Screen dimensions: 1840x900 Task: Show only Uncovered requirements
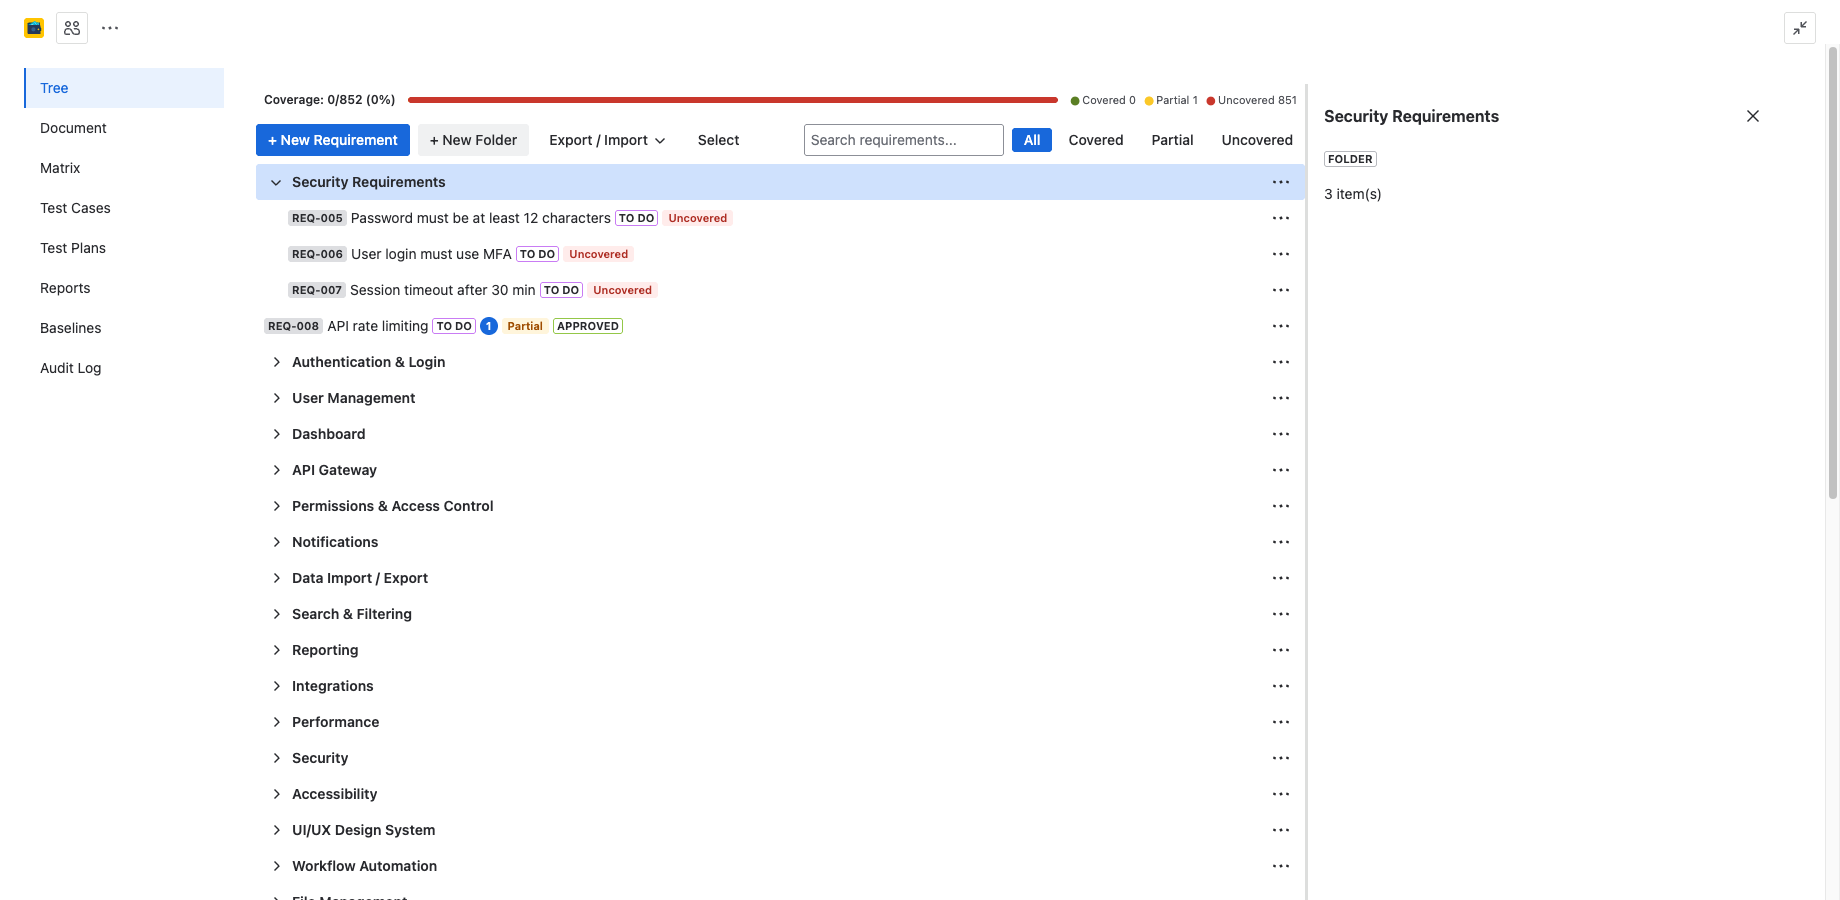pyautogui.click(x=1256, y=140)
